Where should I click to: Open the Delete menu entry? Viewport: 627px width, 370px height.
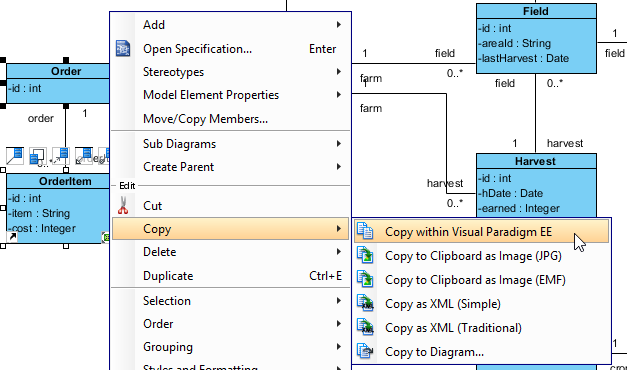pos(230,252)
